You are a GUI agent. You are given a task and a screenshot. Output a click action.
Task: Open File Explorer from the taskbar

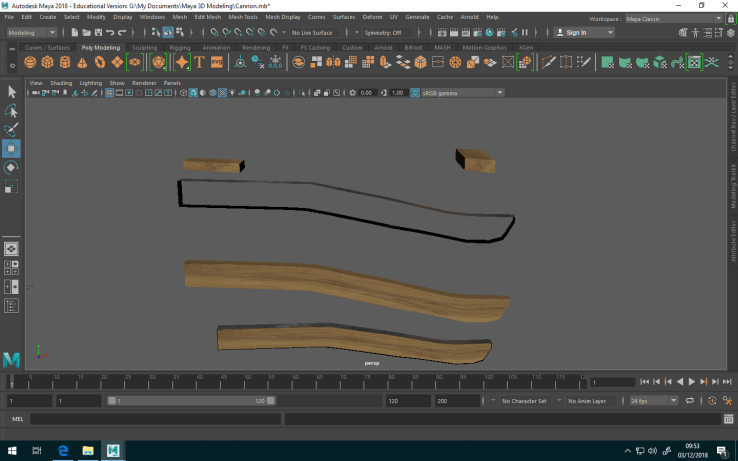point(87,450)
